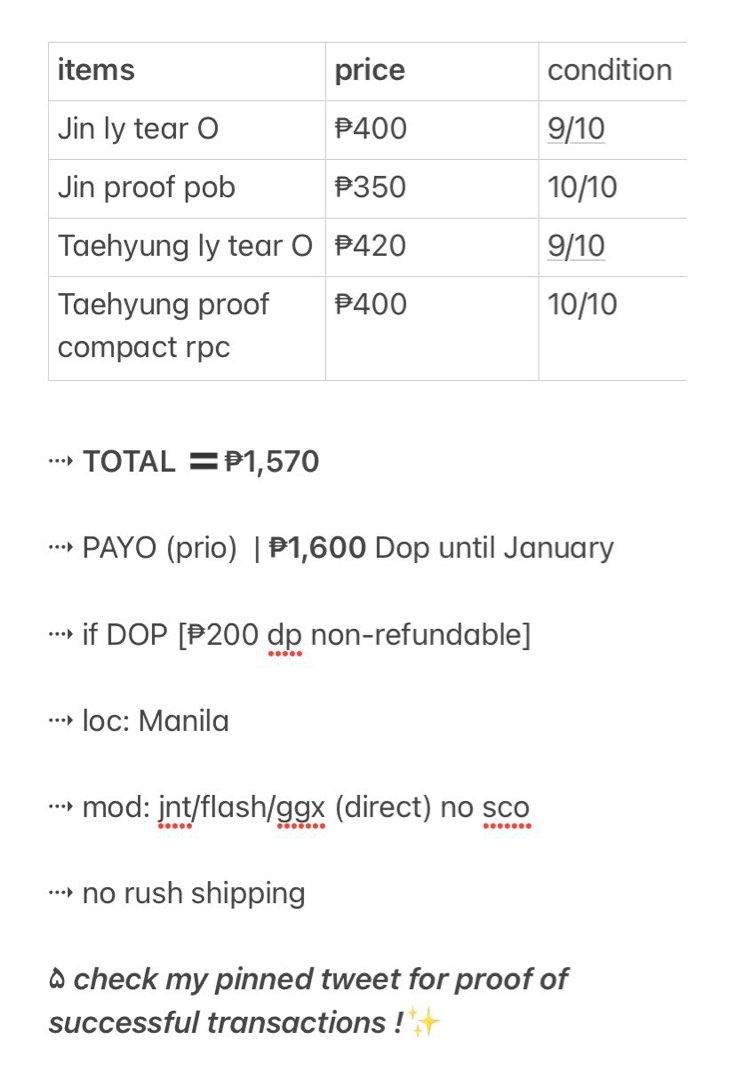736x1080 pixels.
Task: Select the 'Taehyung proof compact rpc' cell
Action: coord(187,328)
